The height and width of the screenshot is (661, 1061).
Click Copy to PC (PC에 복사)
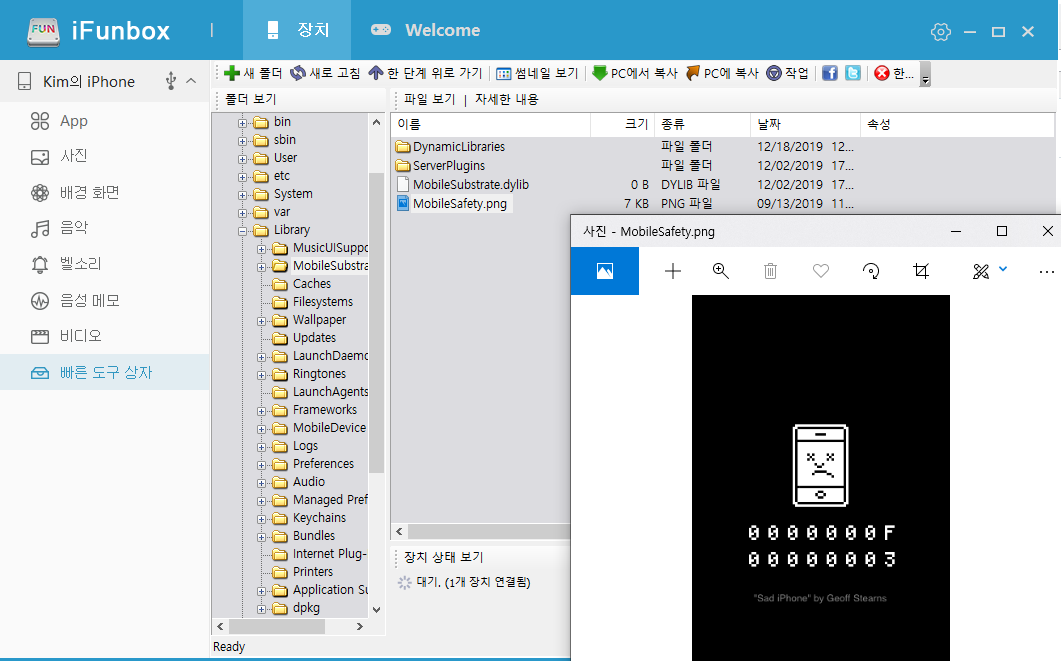click(x=722, y=73)
